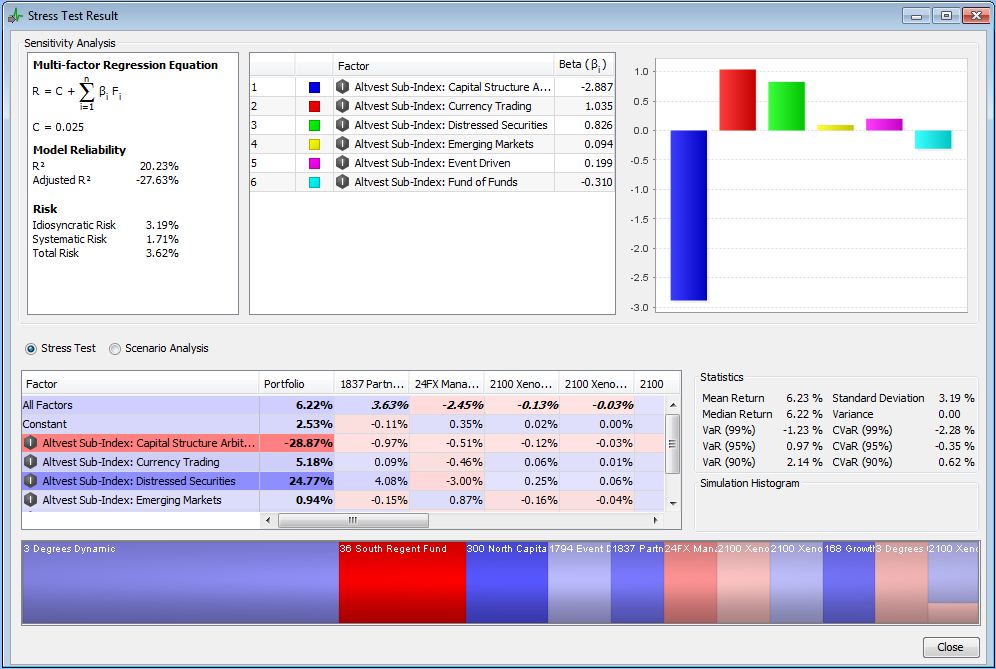This screenshot has height=669, width=996.
Task: Click the red swatch for Currency Trading factor
Action: (x=314, y=106)
